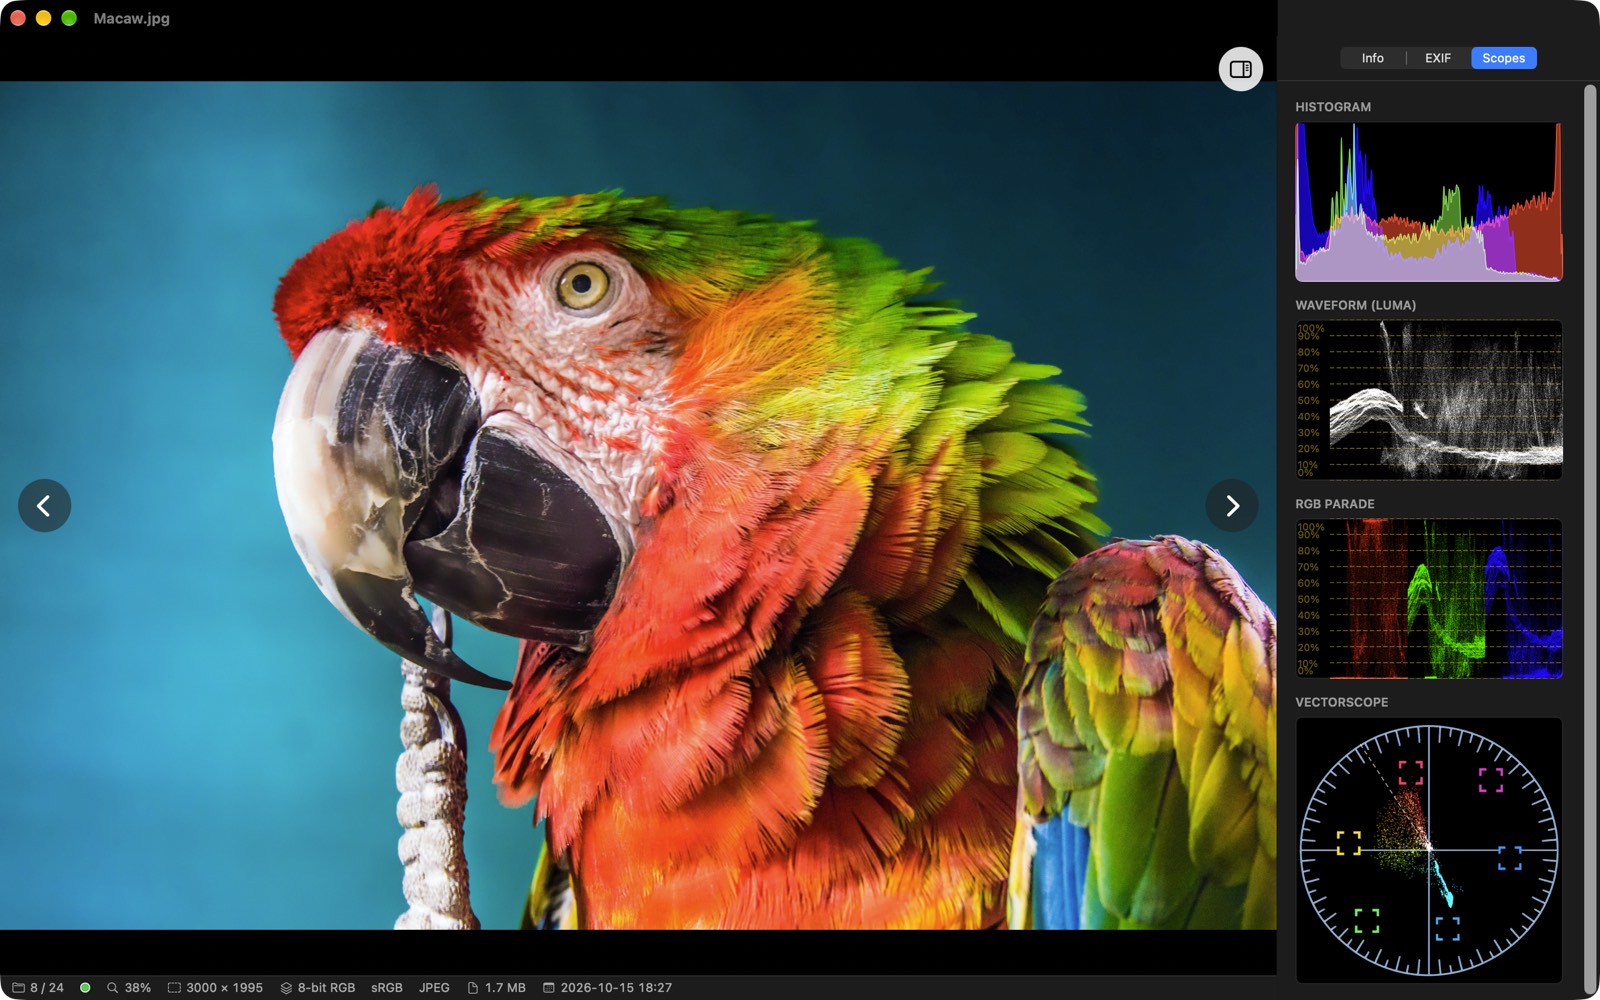Click the vectorscope display
This screenshot has height=1000, width=1600.
pyautogui.click(x=1428, y=850)
